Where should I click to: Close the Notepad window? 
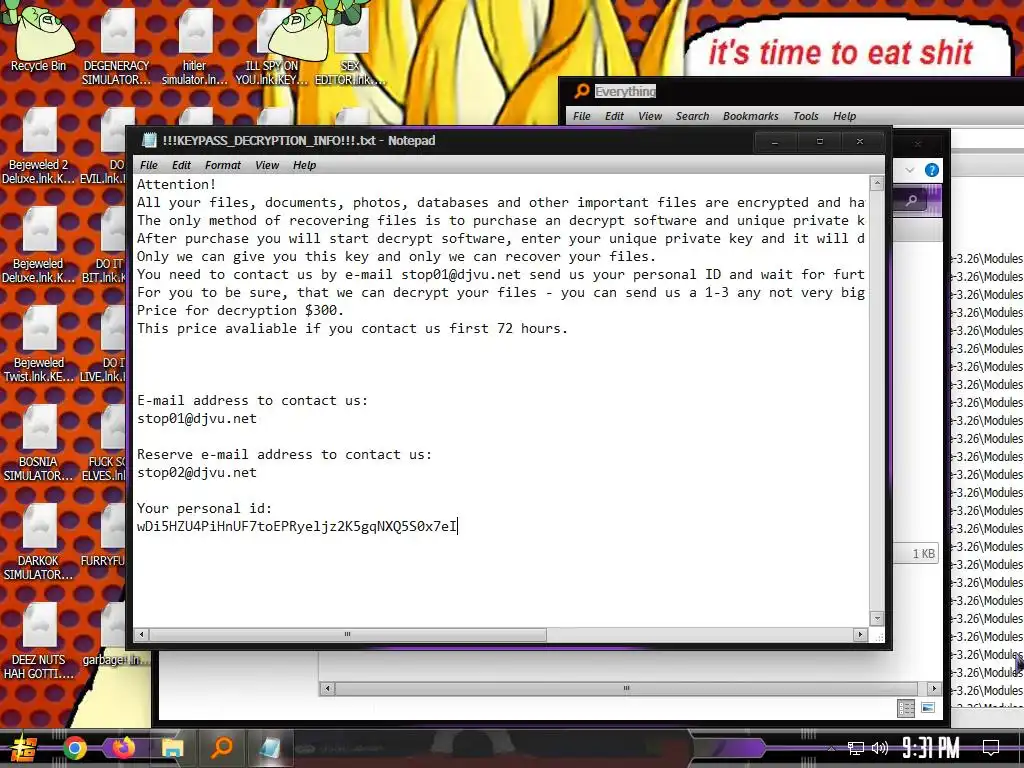point(860,141)
